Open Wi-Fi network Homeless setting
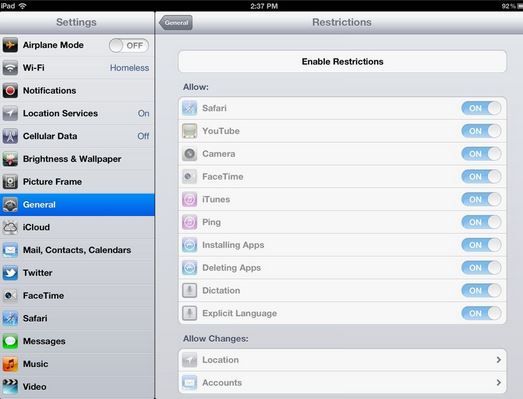Screen dimensions: 523x399 coord(77,68)
